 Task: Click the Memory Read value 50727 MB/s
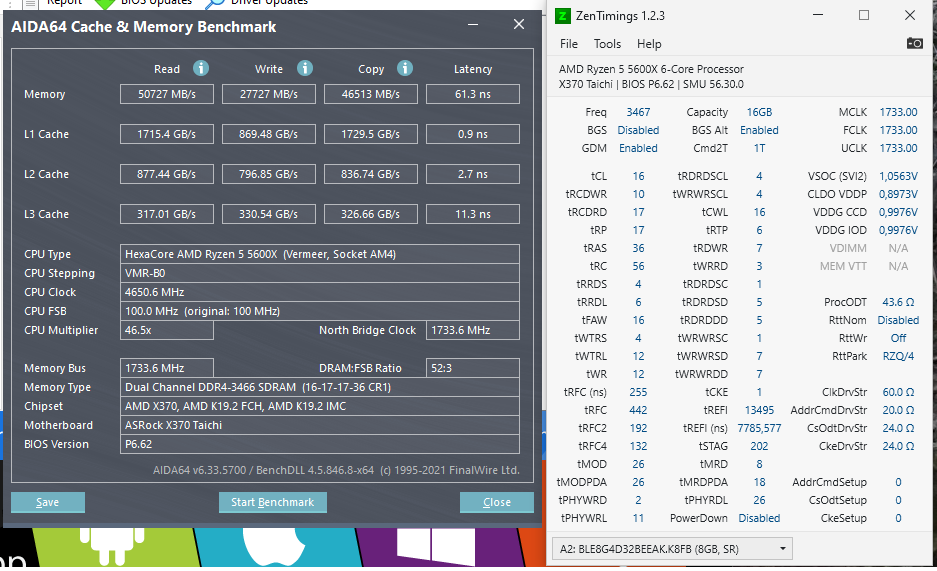167,94
